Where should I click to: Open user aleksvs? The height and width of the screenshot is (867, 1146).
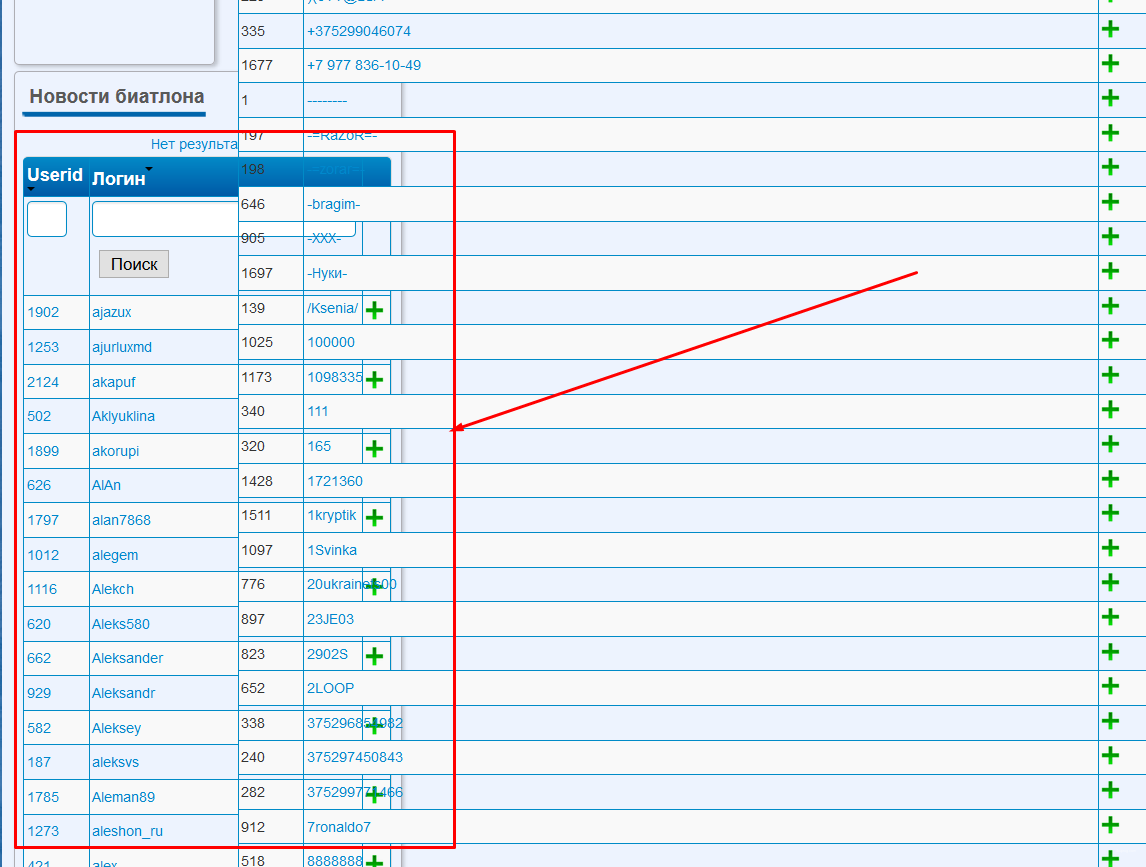[x=115, y=762]
